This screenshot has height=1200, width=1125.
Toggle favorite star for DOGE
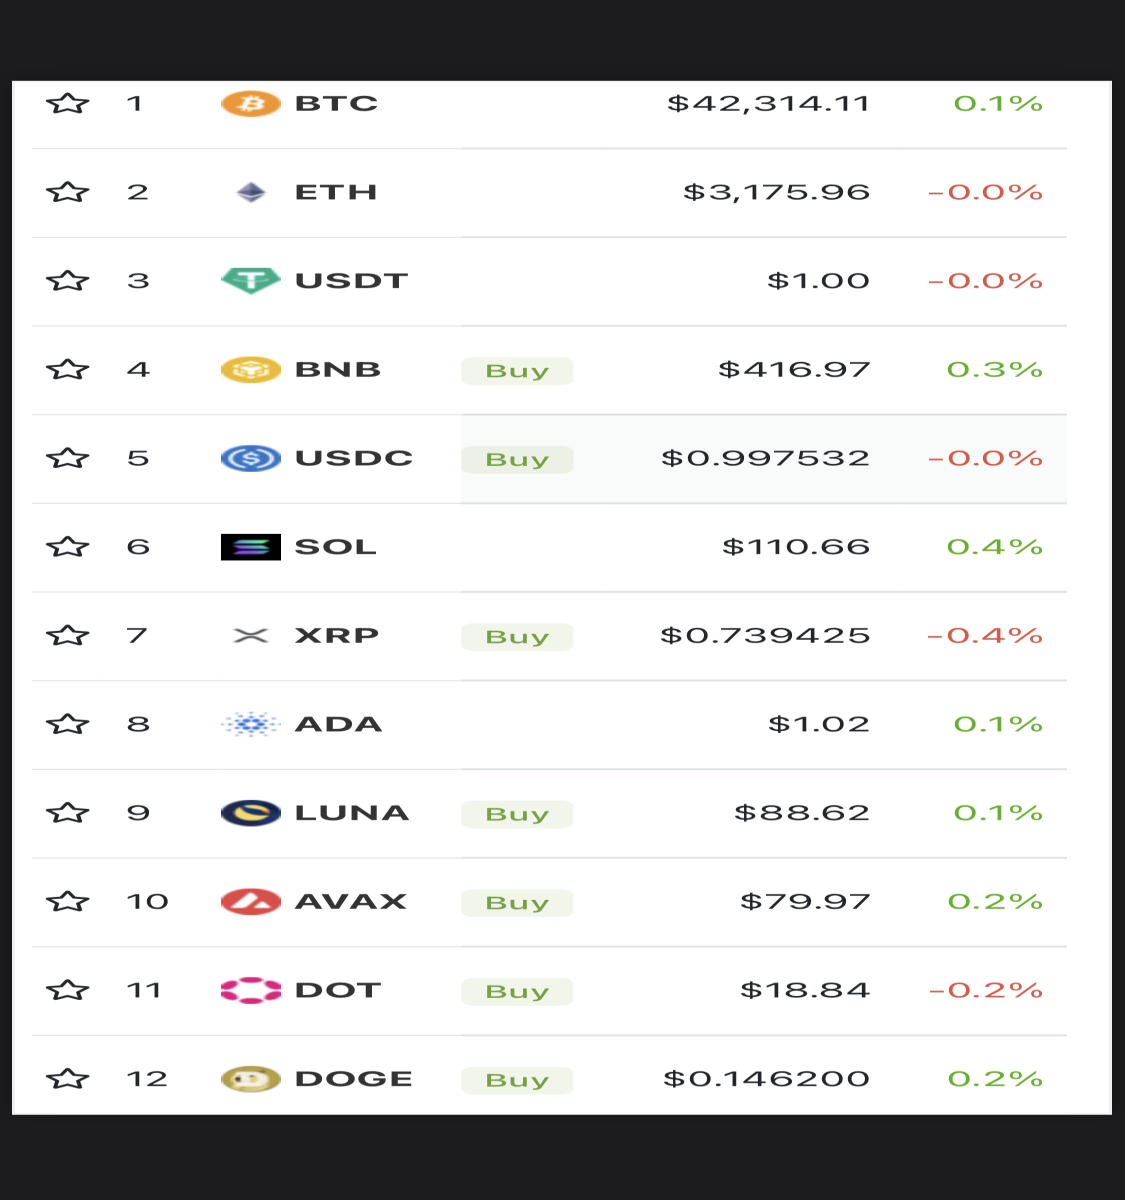tap(68, 1079)
